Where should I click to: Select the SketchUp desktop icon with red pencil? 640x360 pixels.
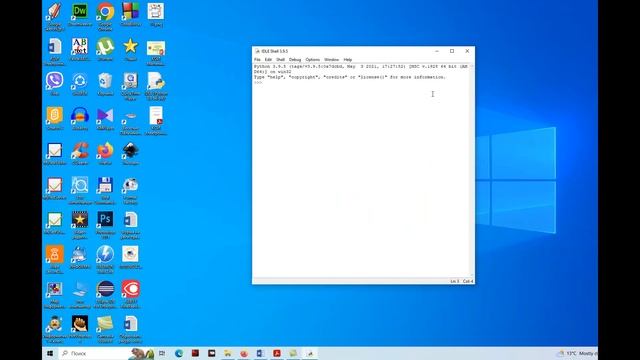(x=54, y=16)
